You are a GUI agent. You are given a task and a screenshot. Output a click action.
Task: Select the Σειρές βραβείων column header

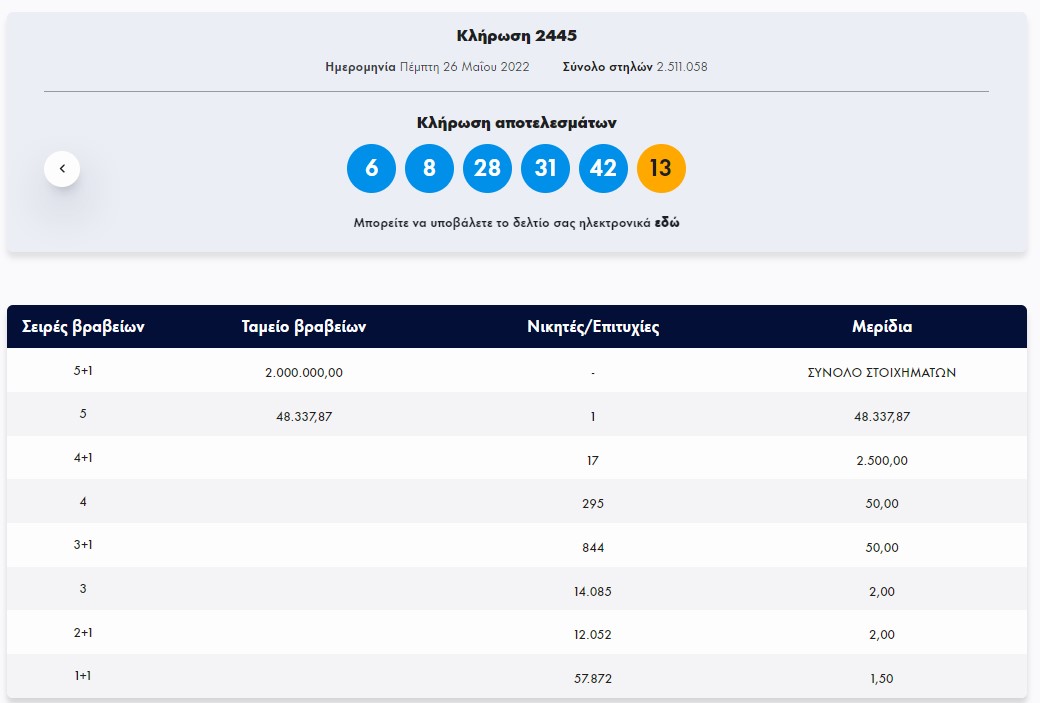click(x=80, y=327)
